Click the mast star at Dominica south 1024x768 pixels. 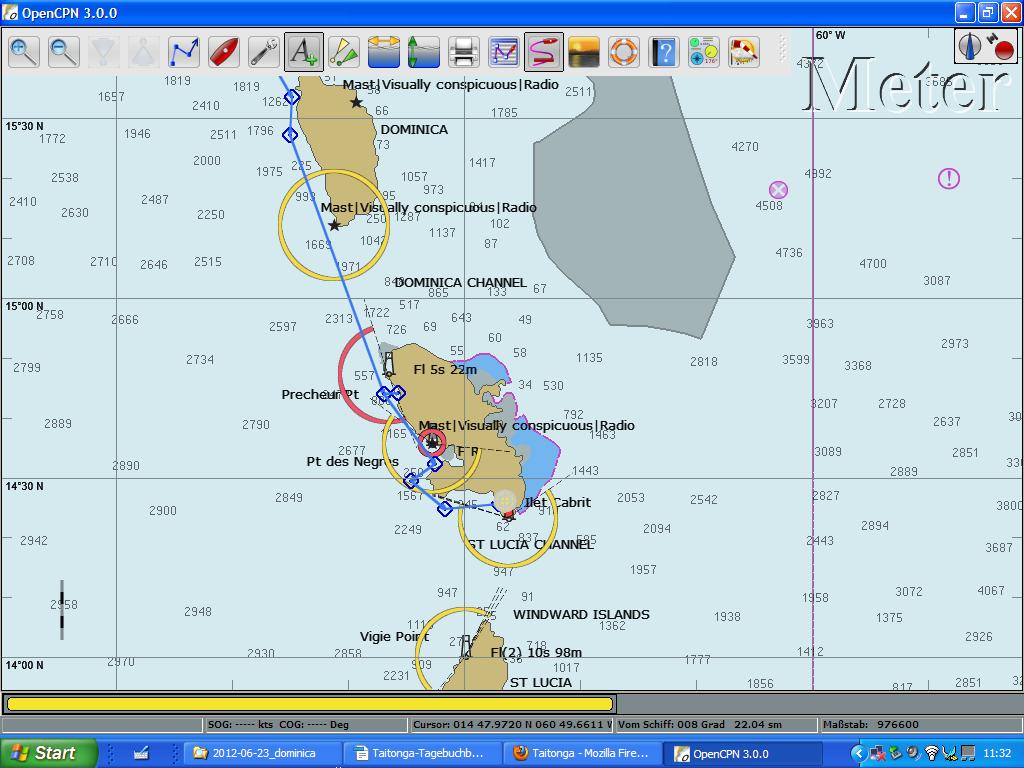coord(334,225)
